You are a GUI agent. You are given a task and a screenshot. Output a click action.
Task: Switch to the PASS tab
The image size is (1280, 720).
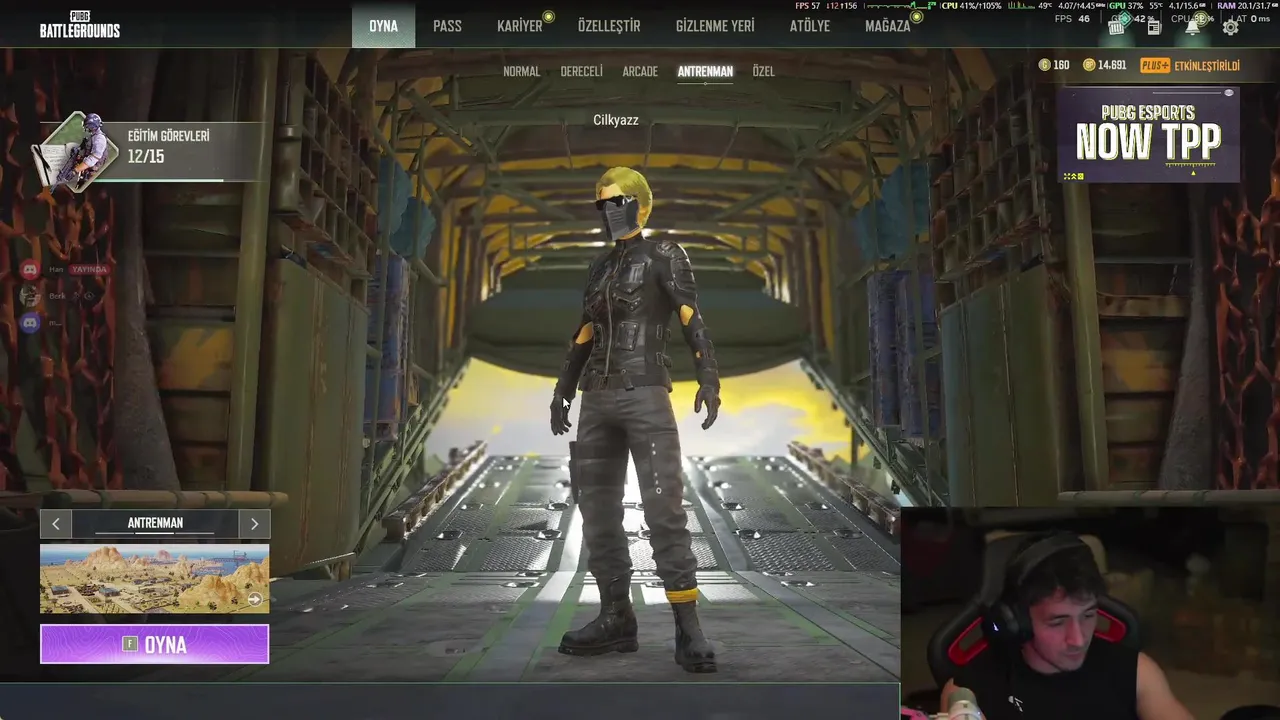tap(447, 26)
